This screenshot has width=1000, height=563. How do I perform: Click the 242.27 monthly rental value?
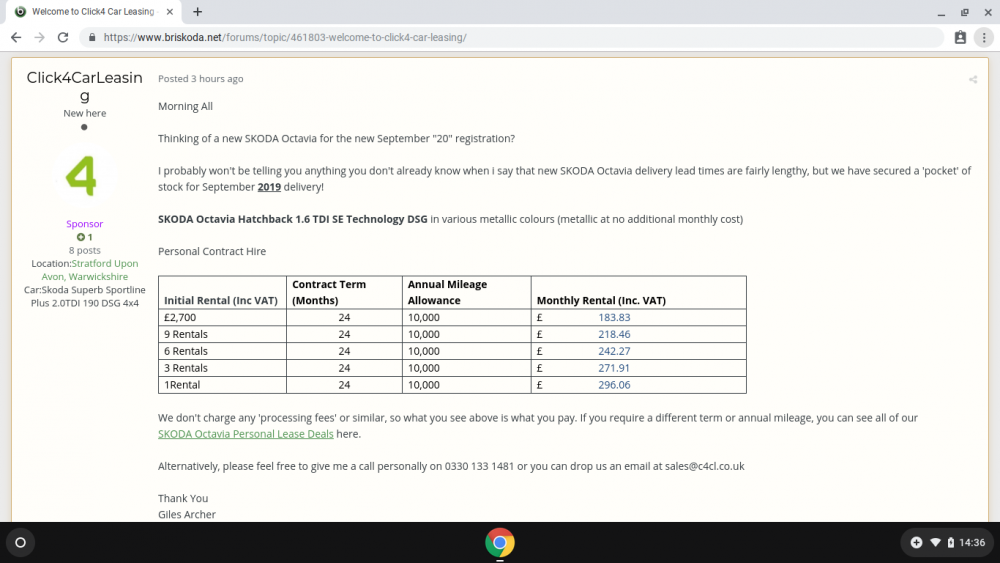614,351
